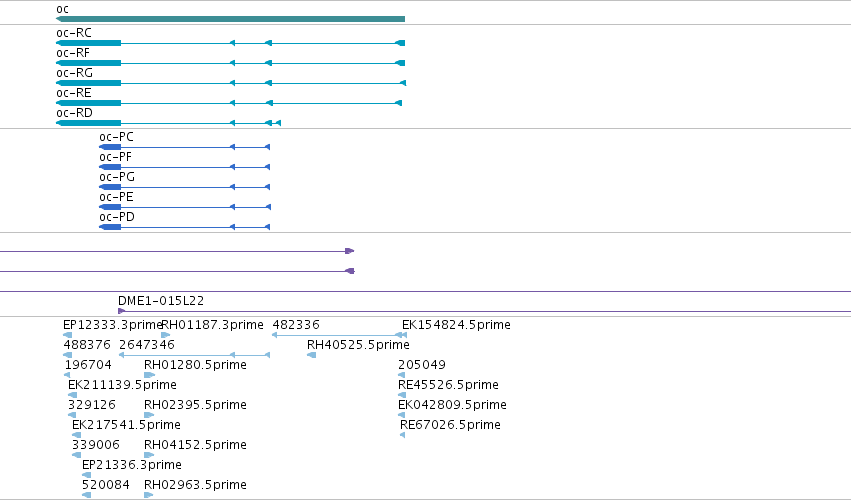
Task: Click the oc-RD thick exon block
Action: click(x=88, y=123)
